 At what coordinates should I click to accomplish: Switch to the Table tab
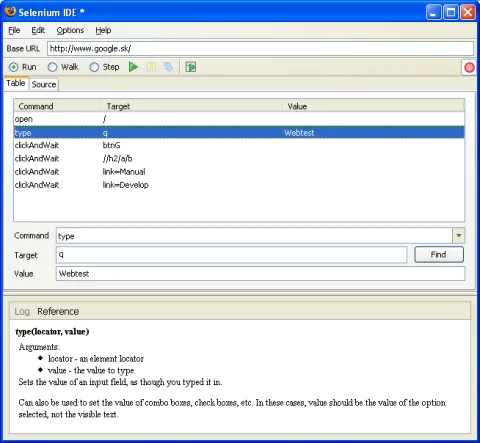pos(16,83)
